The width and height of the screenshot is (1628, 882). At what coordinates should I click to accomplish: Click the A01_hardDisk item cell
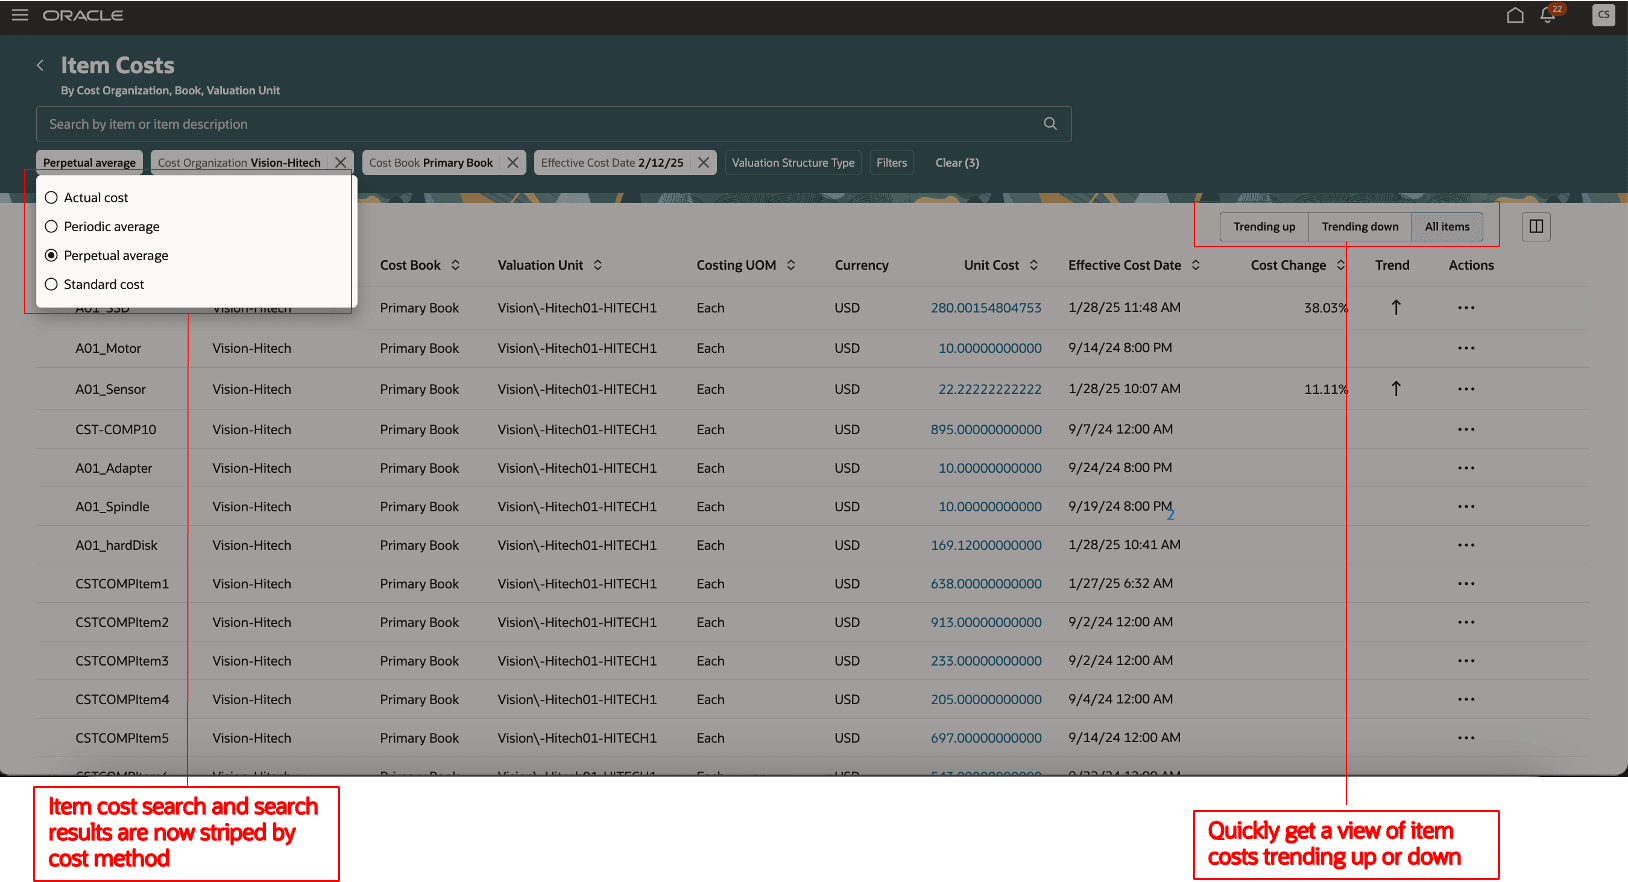point(116,545)
